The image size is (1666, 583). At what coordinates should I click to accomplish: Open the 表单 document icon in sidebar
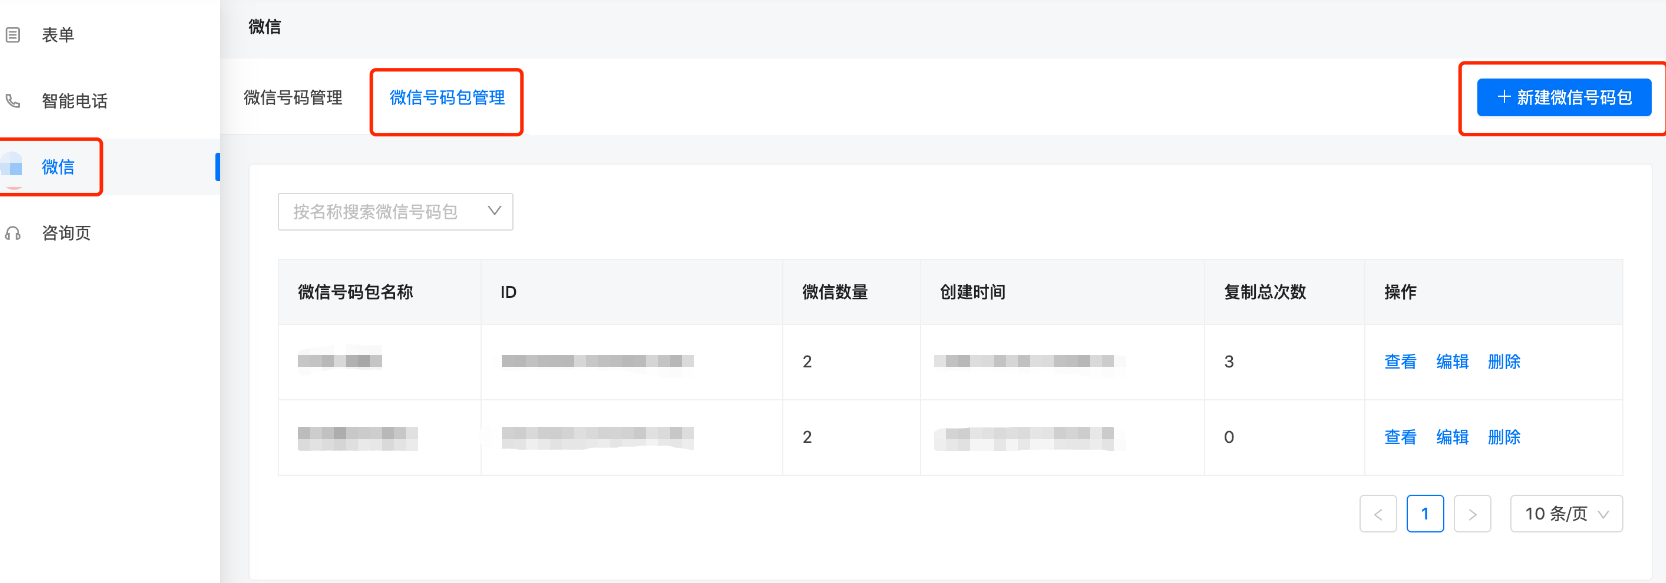coord(13,33)
